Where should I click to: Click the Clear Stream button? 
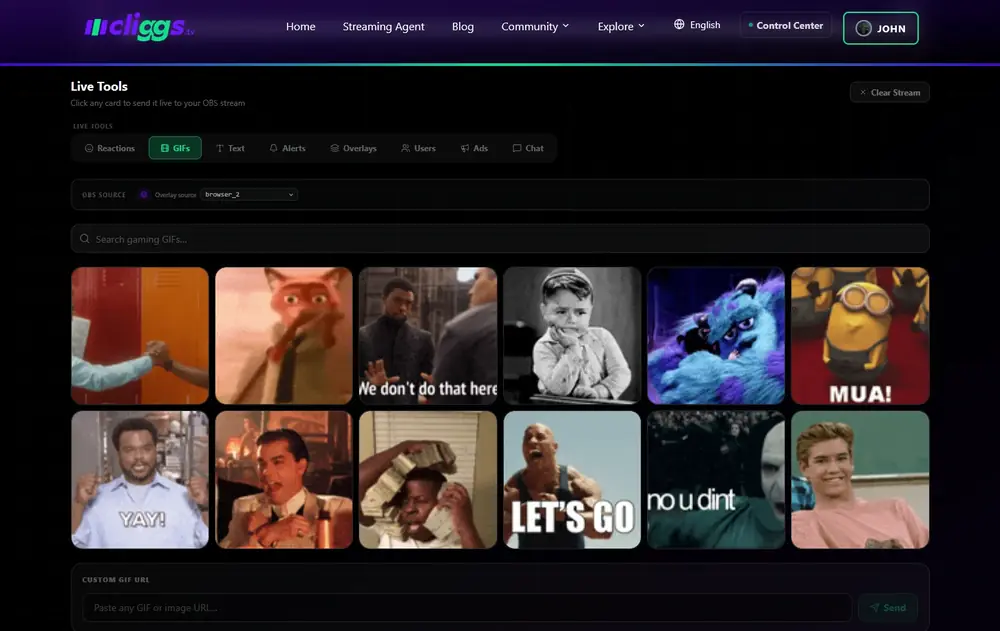(x=890, y=93)
